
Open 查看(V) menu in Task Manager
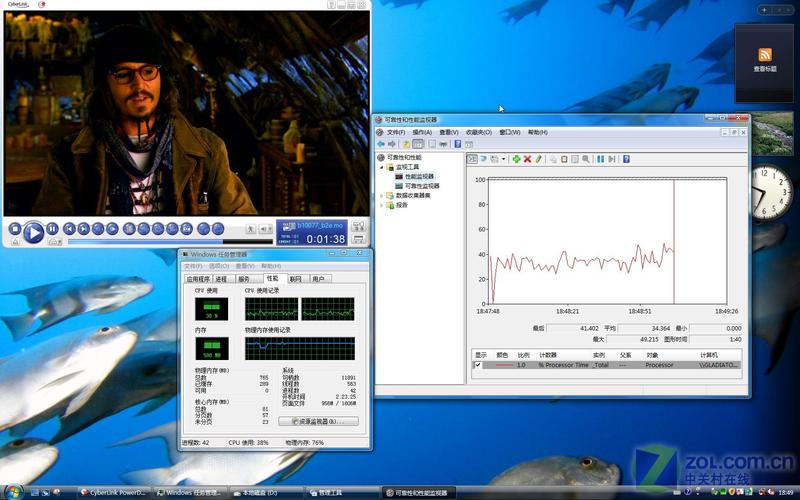click(x=244, y=266)
